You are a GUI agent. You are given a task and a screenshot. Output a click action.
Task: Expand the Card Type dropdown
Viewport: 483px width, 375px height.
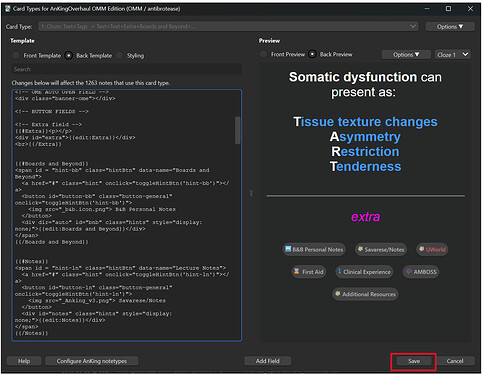228,26
